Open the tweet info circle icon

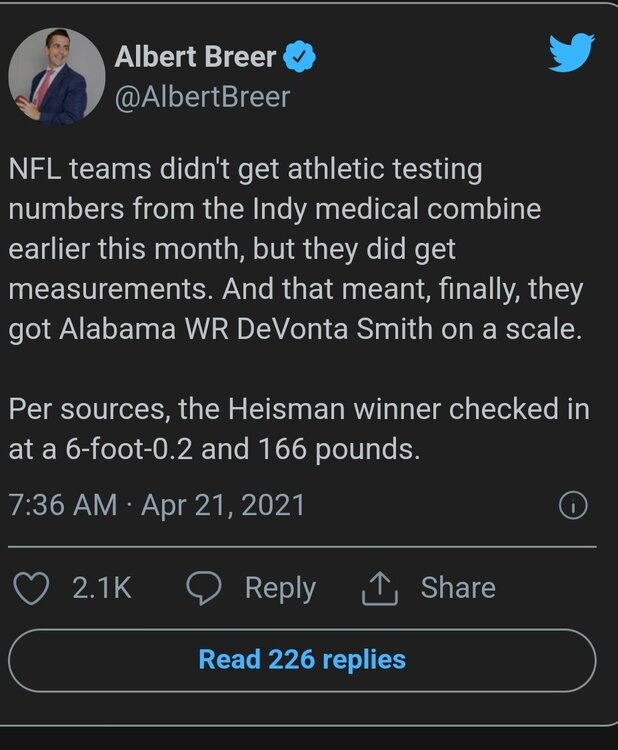[x=572, y=506]
